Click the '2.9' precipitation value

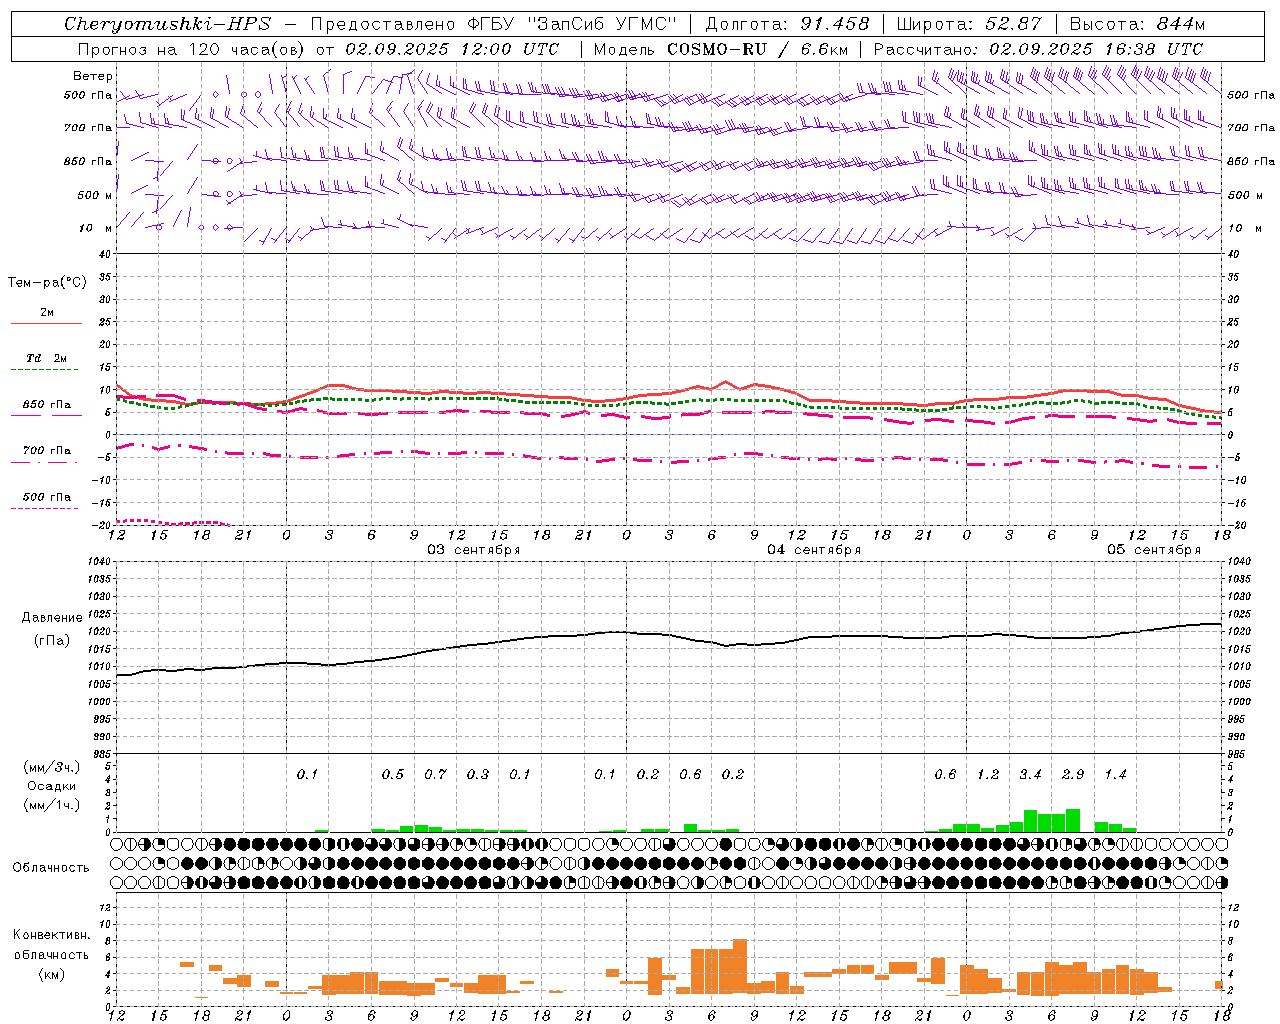pyautogui.click(x=1072, y=774)
